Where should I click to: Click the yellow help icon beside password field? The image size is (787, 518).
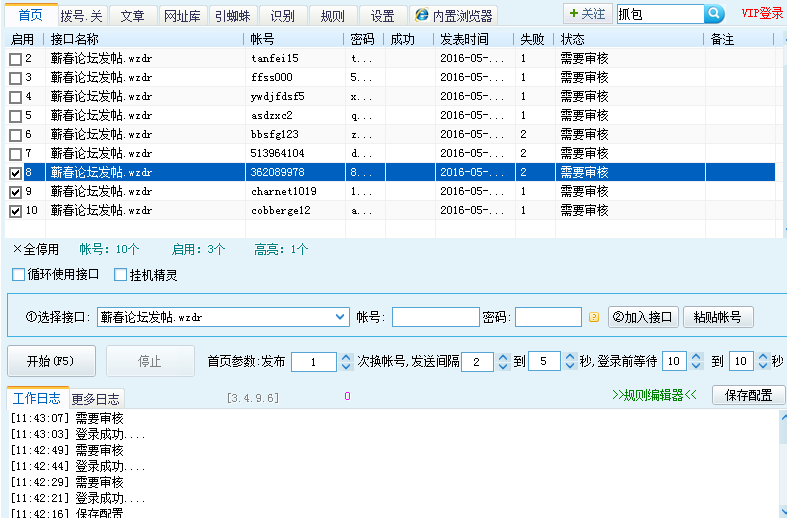pos(594,317)
